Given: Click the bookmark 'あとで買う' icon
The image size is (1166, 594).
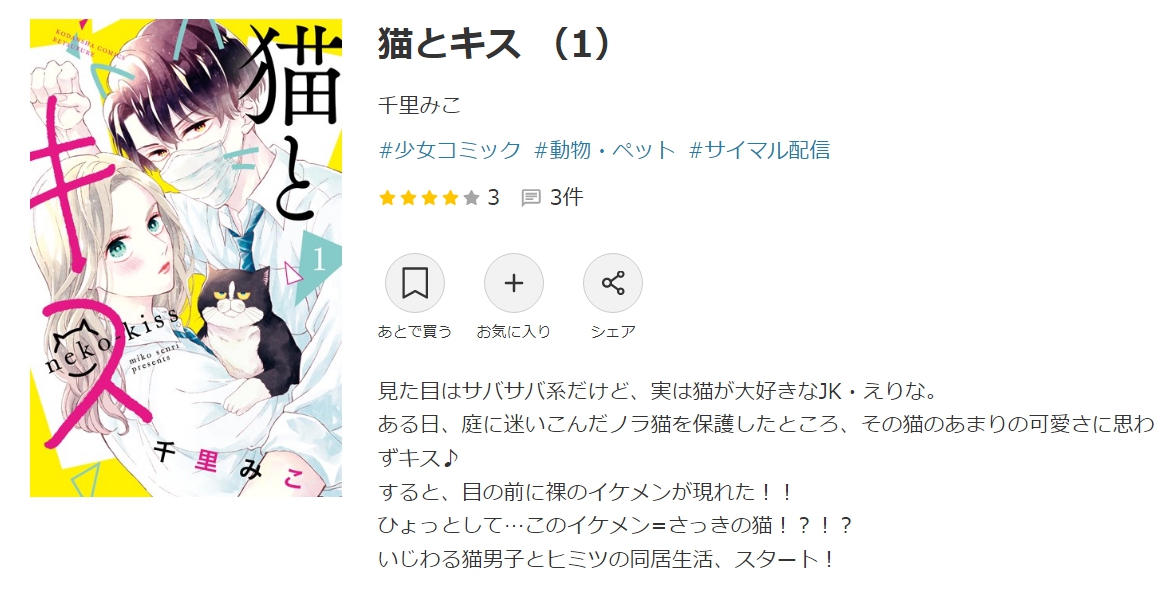Looking at the screenshot, I should pyautogui.click(x=414, y=283).
